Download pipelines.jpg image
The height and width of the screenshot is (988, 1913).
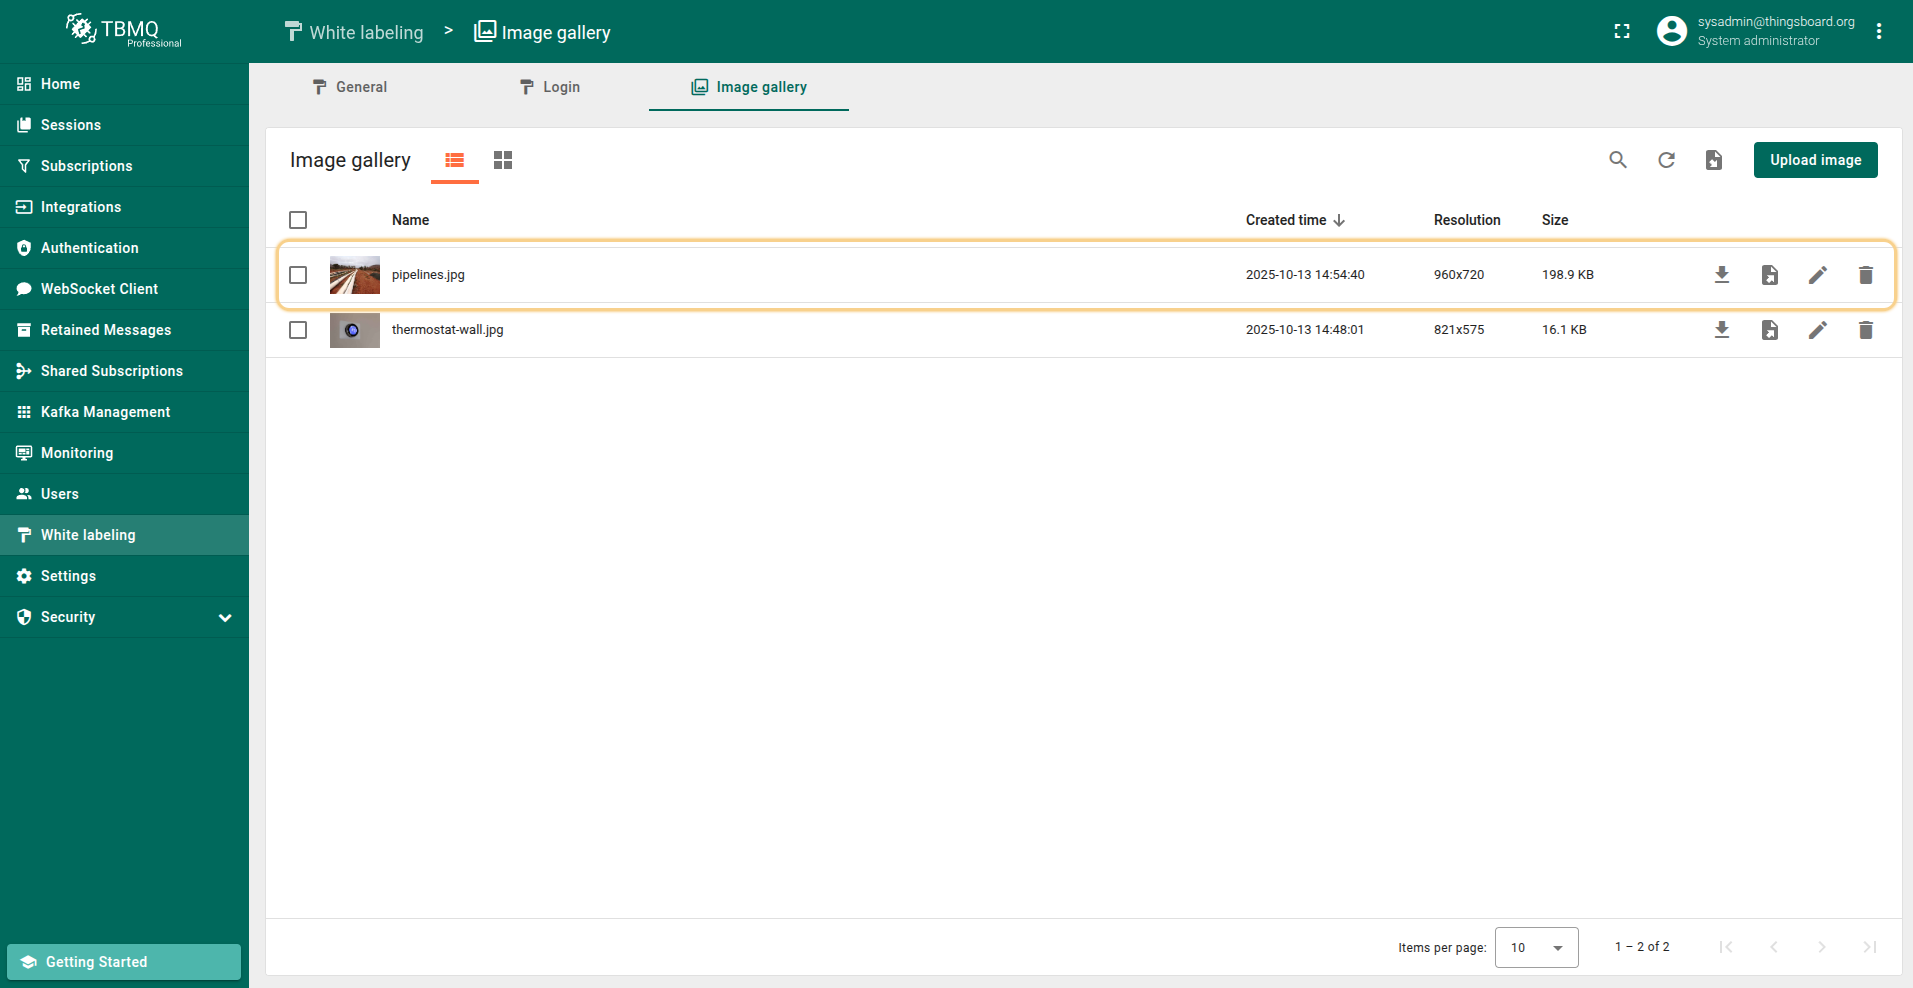coord(1721,275)
